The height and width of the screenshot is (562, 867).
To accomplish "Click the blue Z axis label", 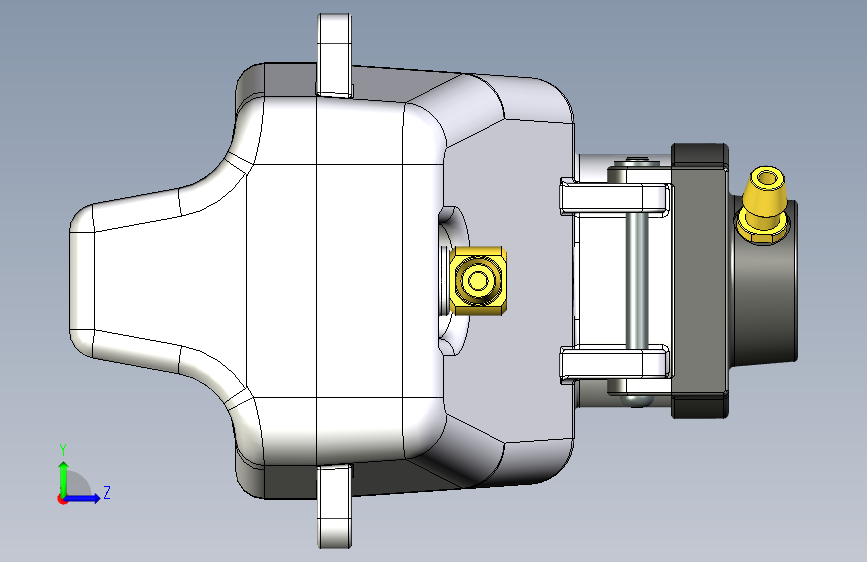I will click(x=107, y=492).
